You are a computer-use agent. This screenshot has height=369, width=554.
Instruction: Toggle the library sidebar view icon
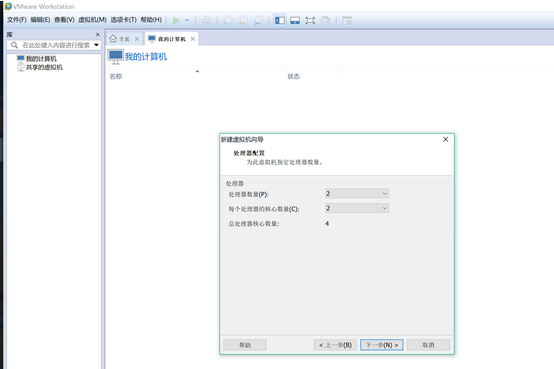coord(280,20)
